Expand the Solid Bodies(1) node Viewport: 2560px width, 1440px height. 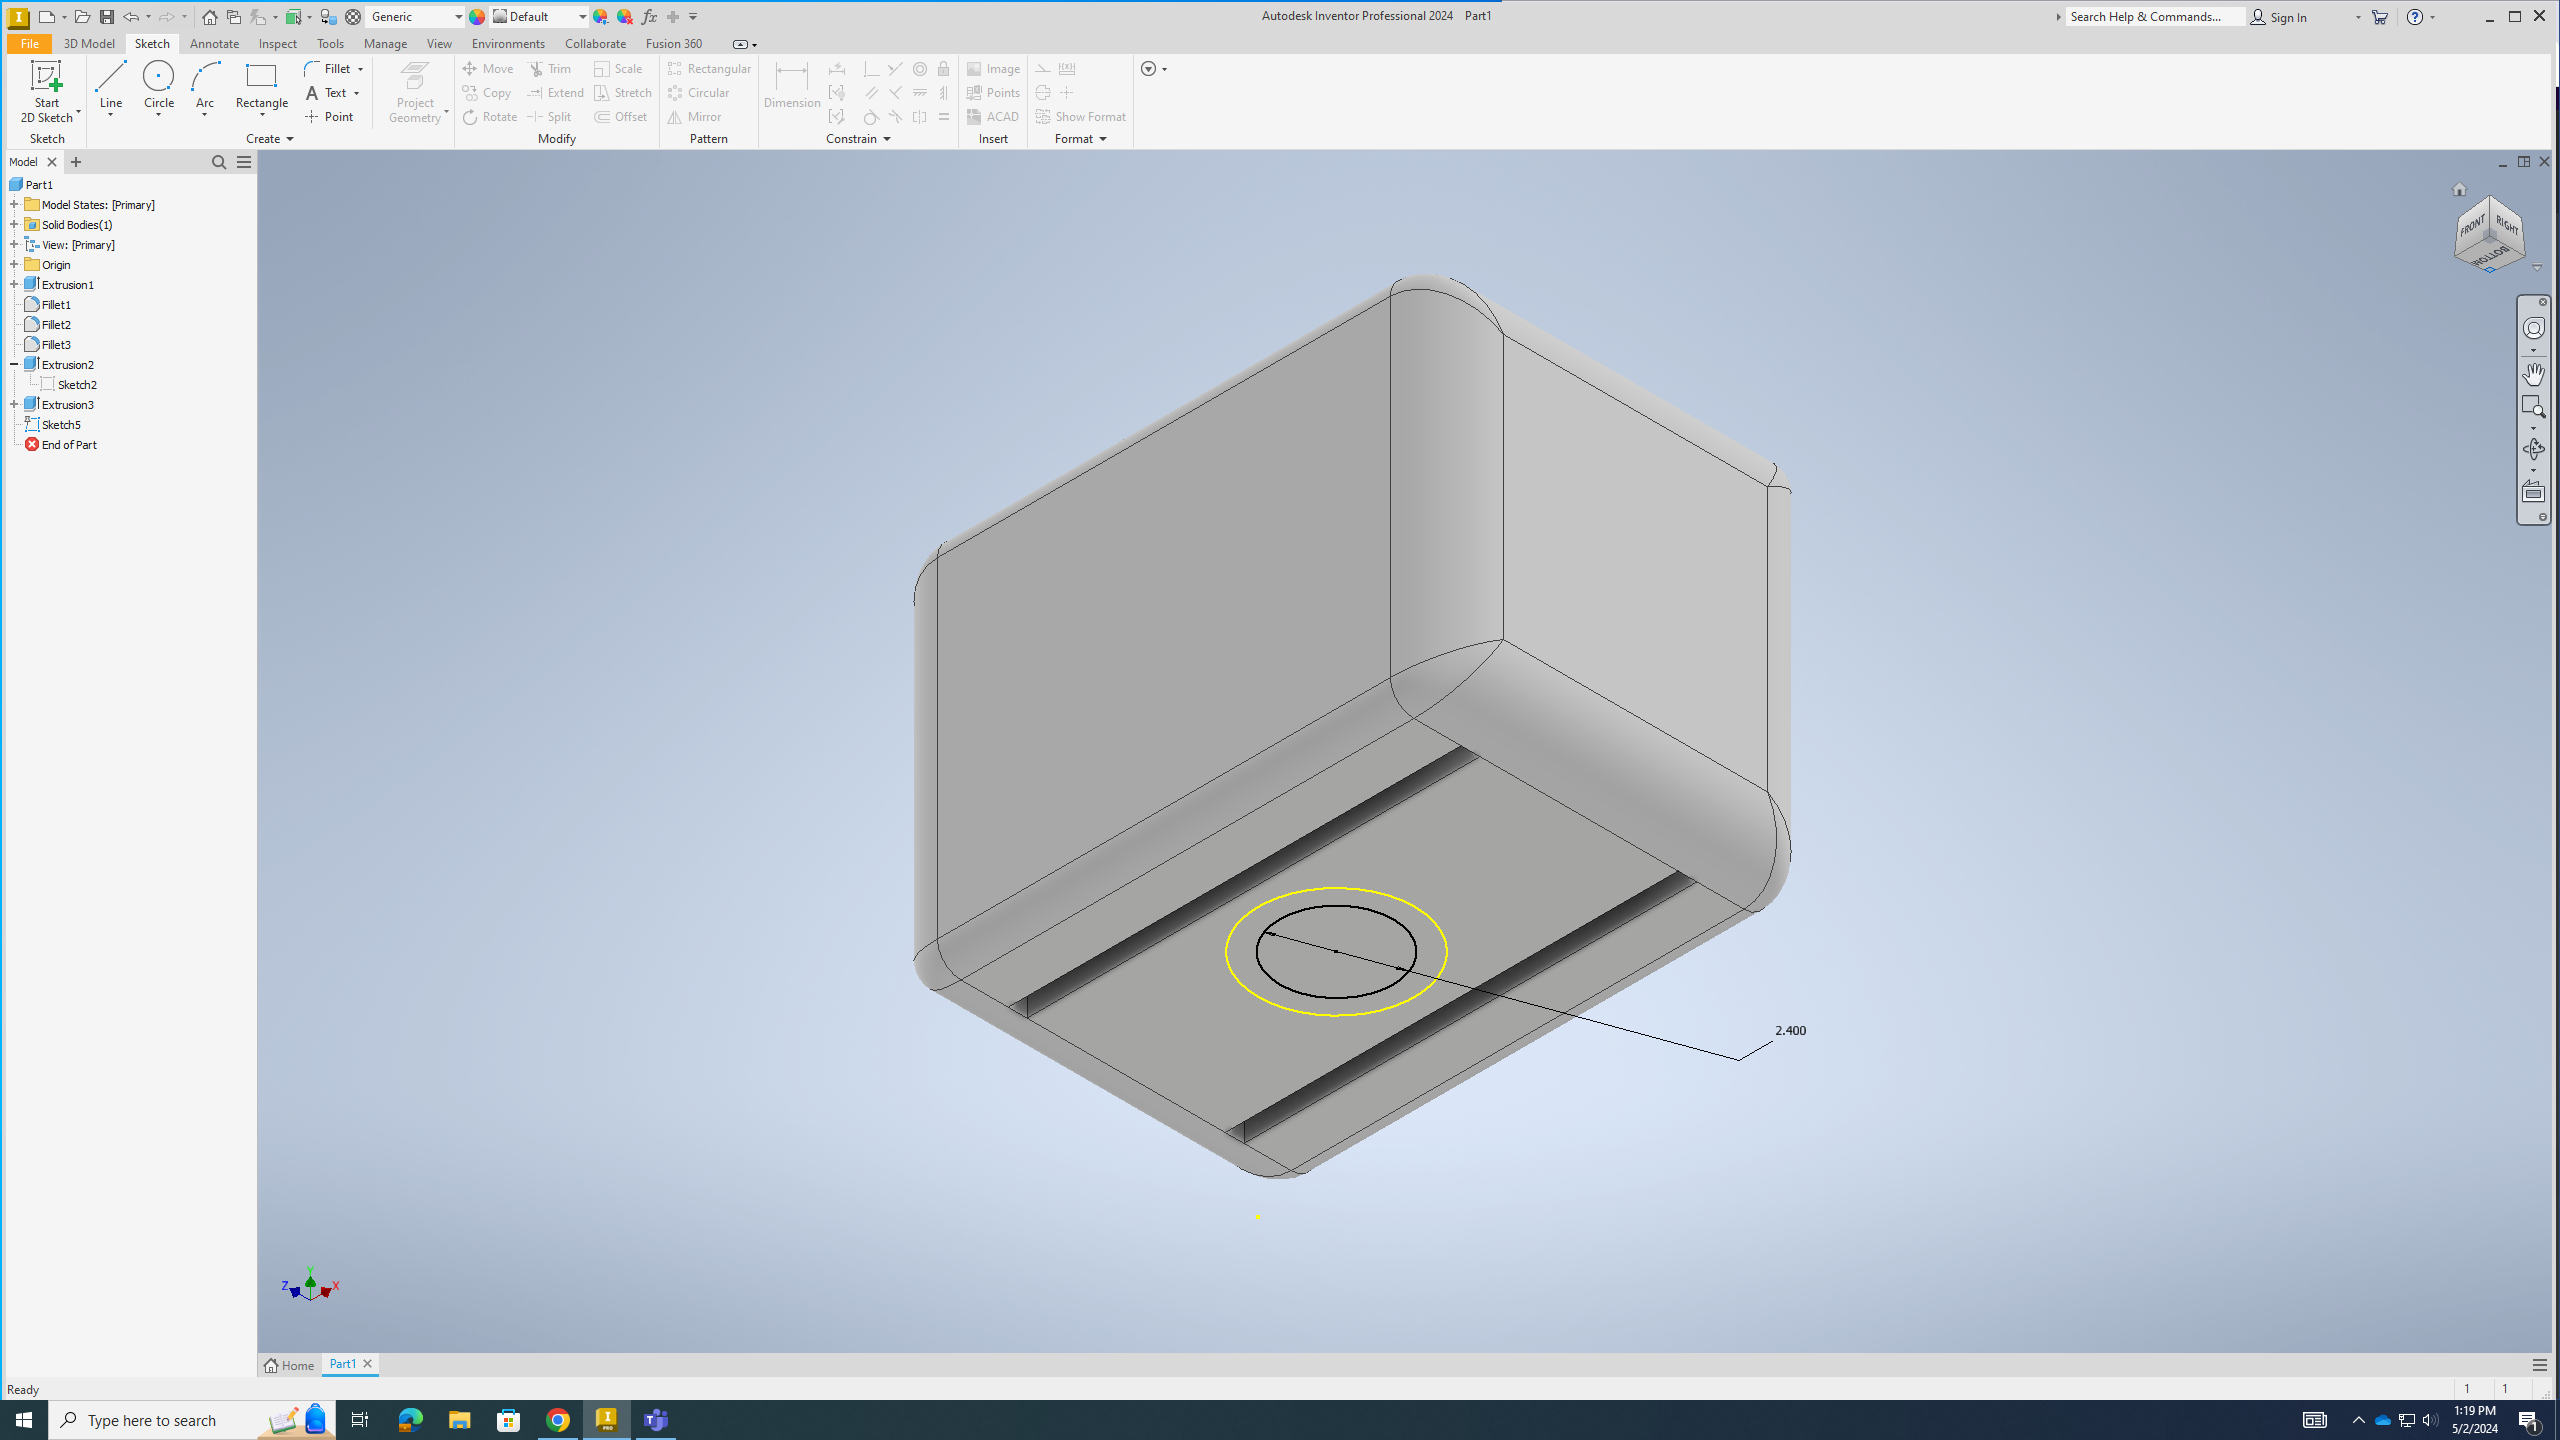14,225
